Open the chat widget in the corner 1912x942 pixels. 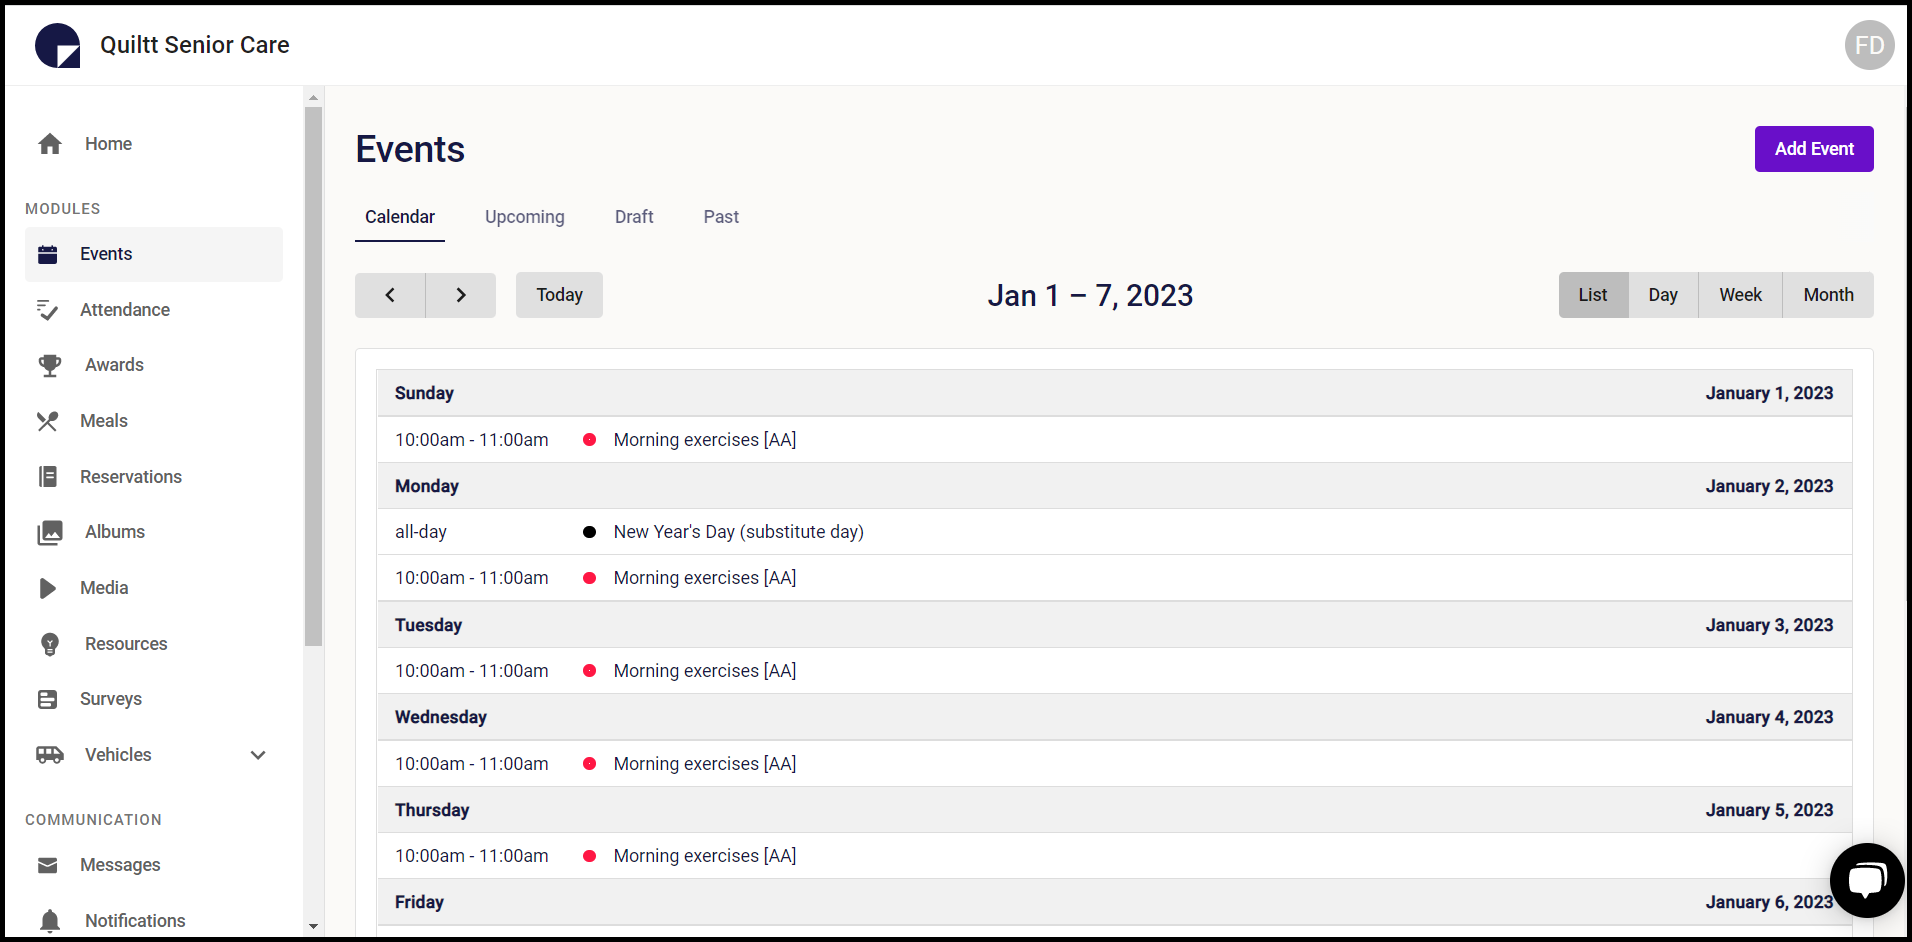[x=1866, y=880]
